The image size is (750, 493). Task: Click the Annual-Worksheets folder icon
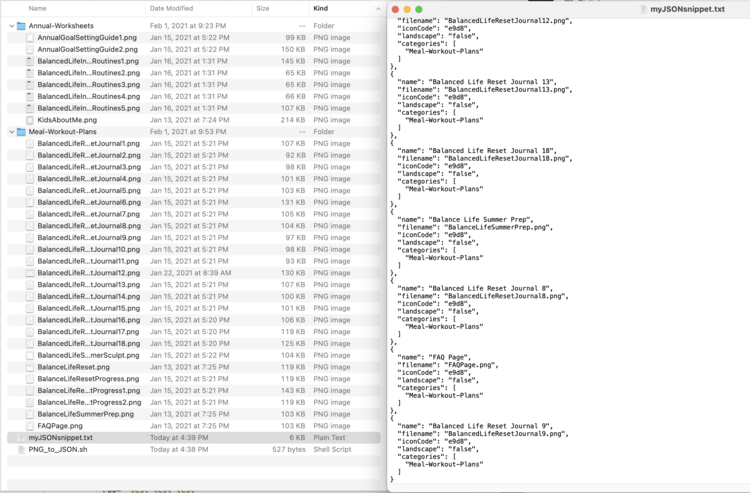tap(22, 25)
